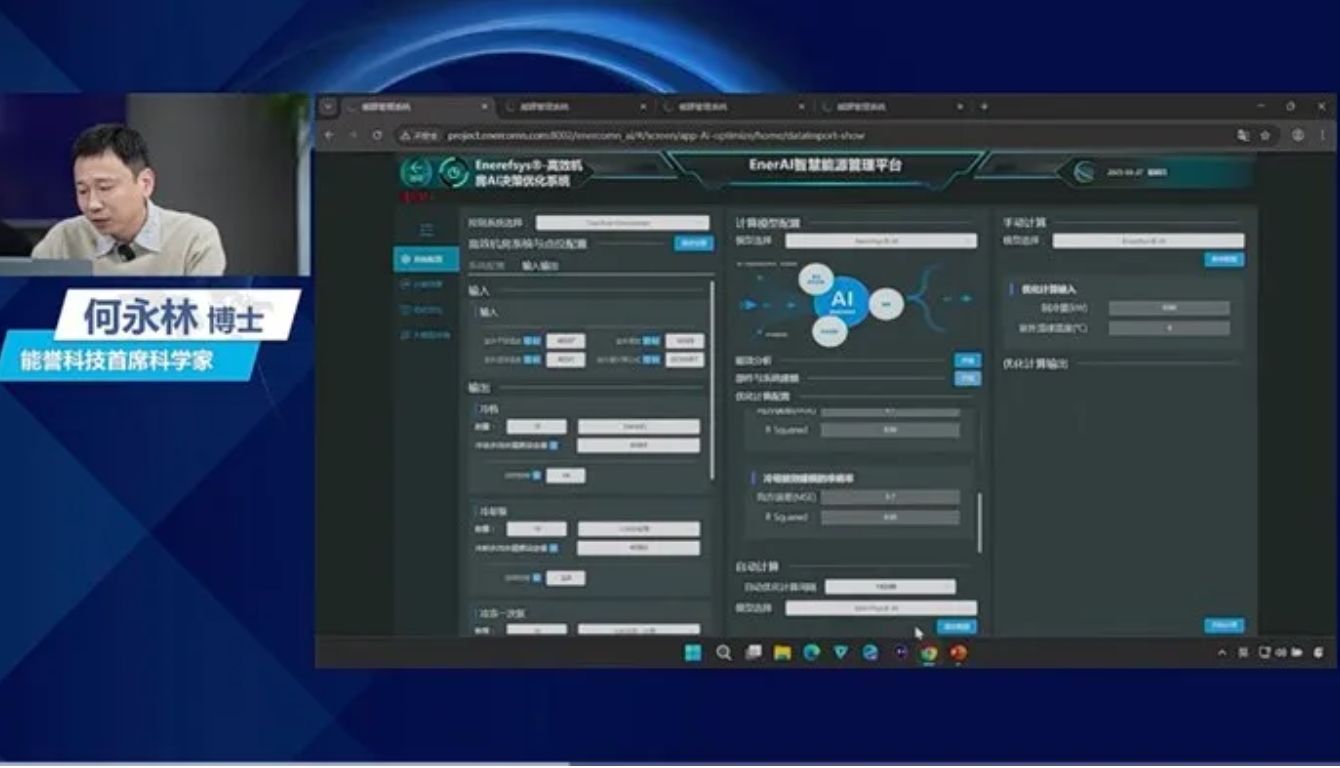The width and height of the screenshot is (1340, 768).
Task: Click the globe icon in header bar
Action: pos(1083,172)
